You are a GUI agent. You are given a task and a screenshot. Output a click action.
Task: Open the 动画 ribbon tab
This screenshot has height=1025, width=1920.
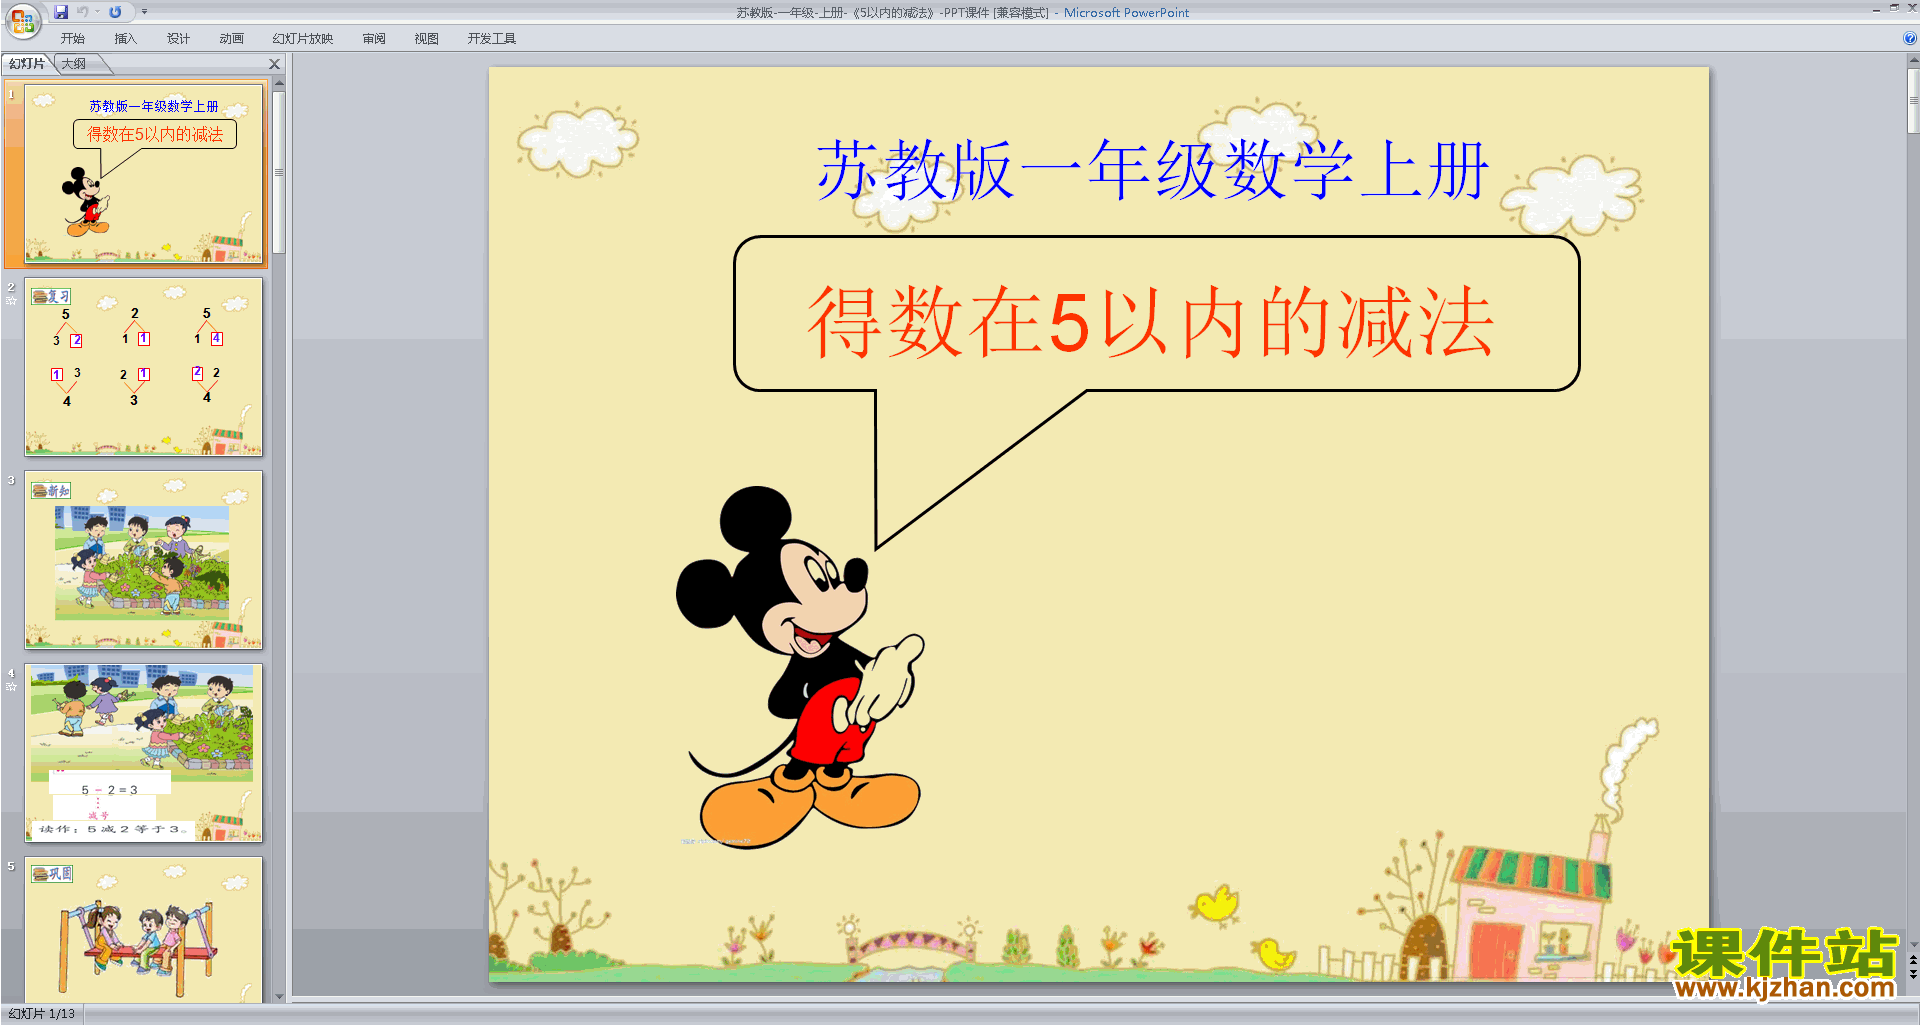pyautogui.click(x=231, y=39)
